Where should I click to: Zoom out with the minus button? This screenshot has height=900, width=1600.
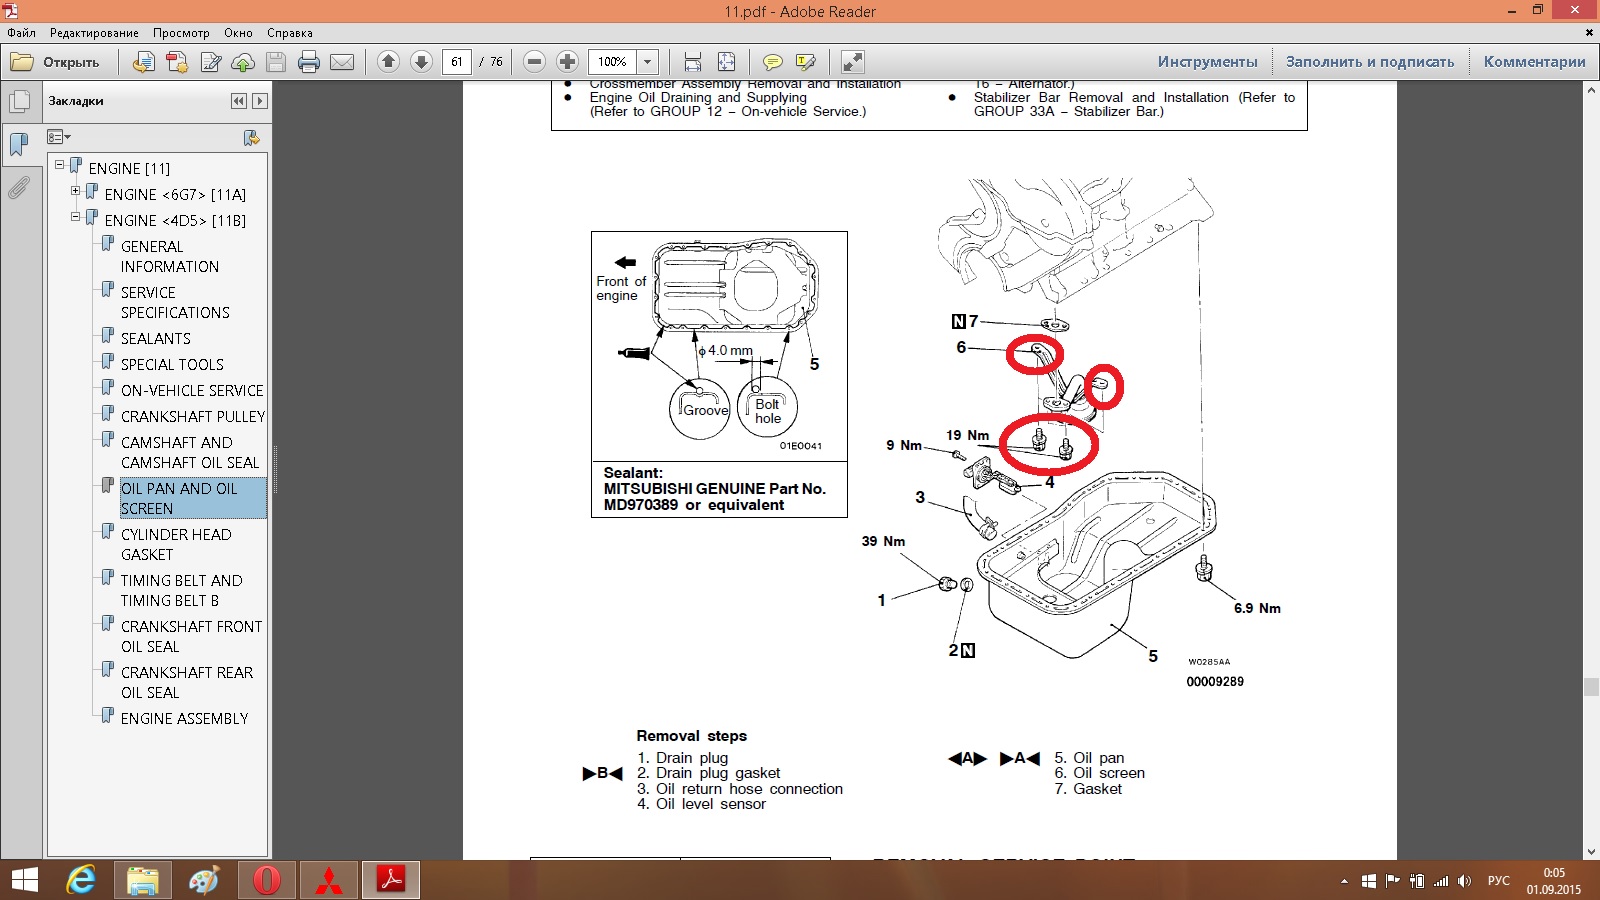click(534, 62)
